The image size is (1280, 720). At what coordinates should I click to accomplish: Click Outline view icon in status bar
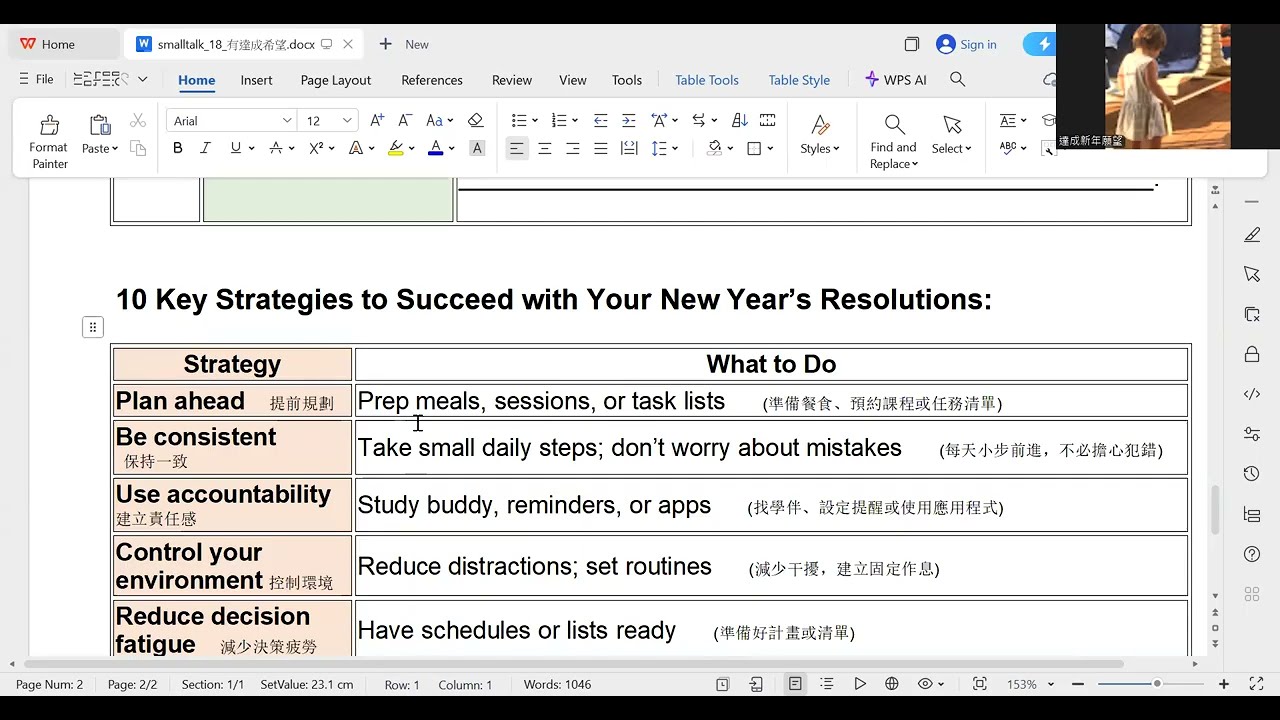point(827,684)
